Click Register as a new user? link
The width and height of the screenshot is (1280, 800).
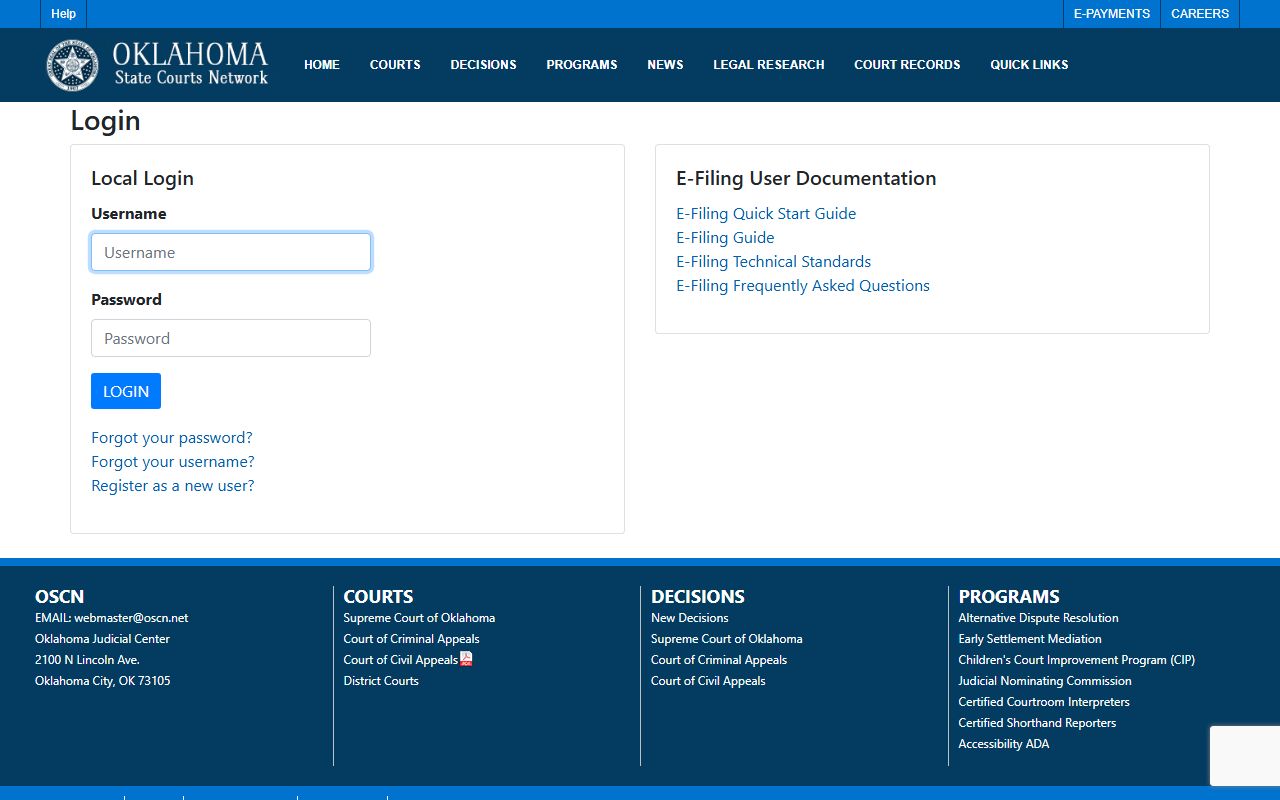coord(173,486)
